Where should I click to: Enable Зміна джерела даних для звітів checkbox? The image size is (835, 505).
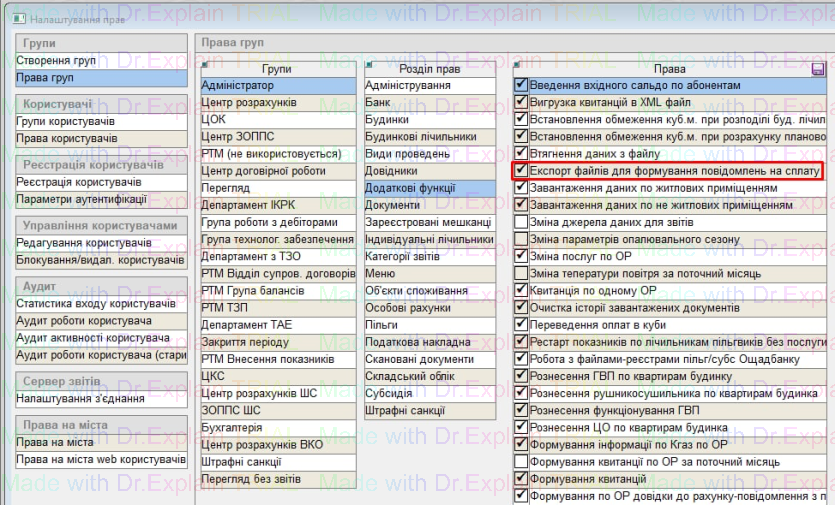(521, 222)
